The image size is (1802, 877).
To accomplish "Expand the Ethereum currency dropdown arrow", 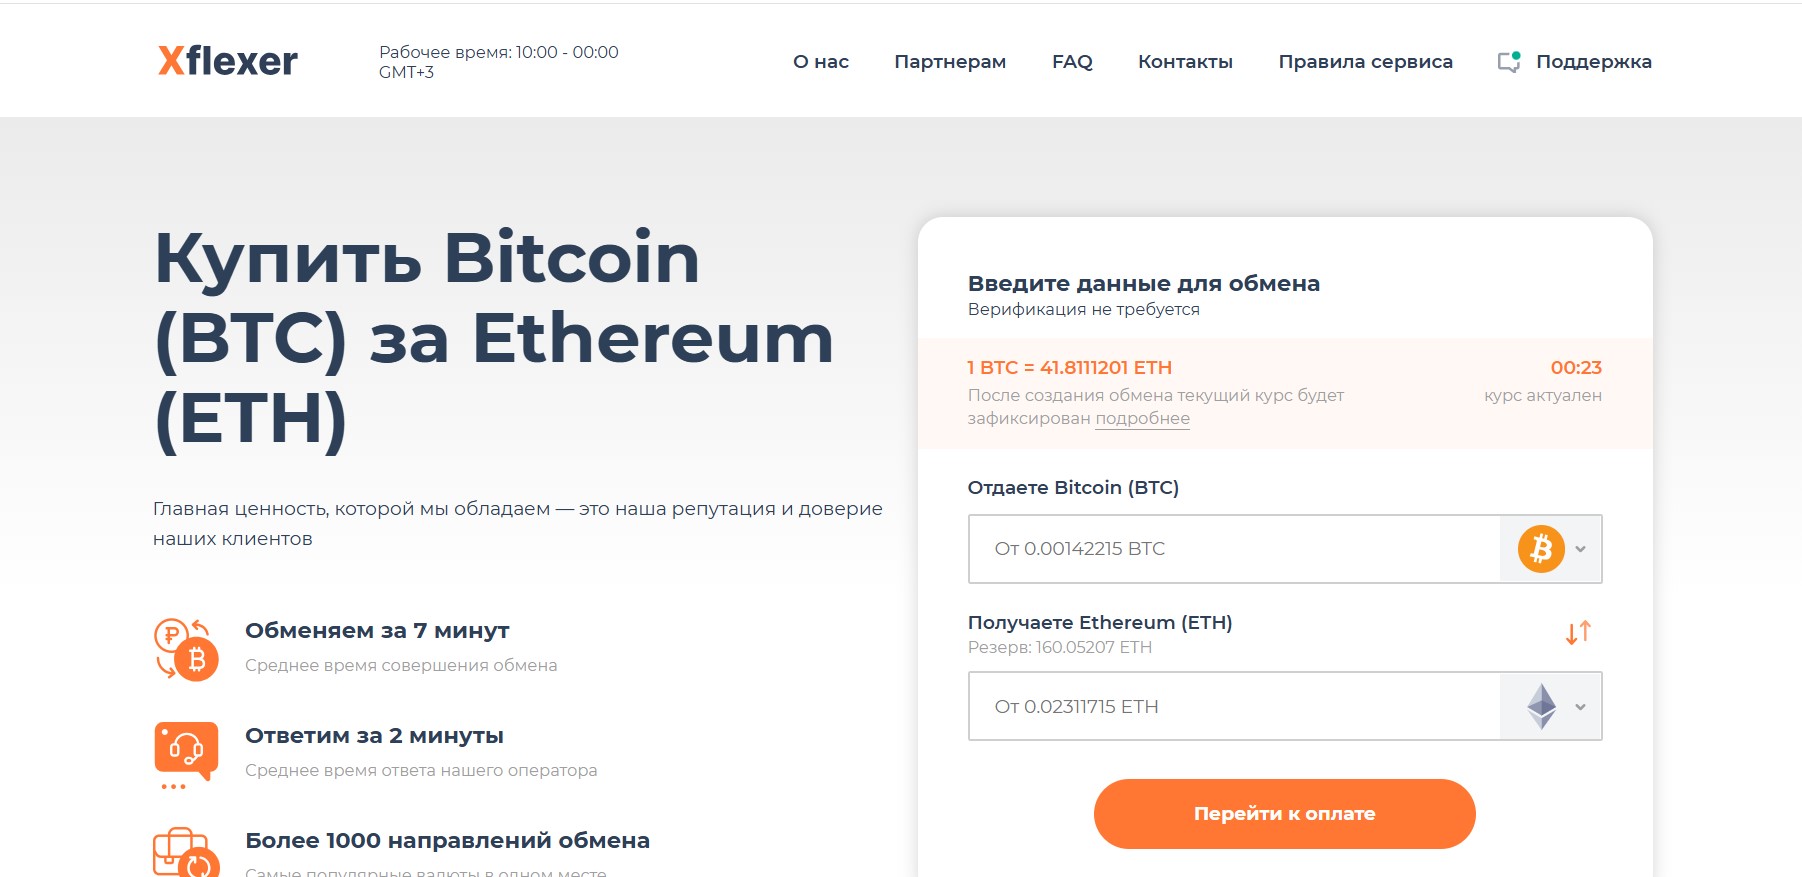I will [1581, 707].
